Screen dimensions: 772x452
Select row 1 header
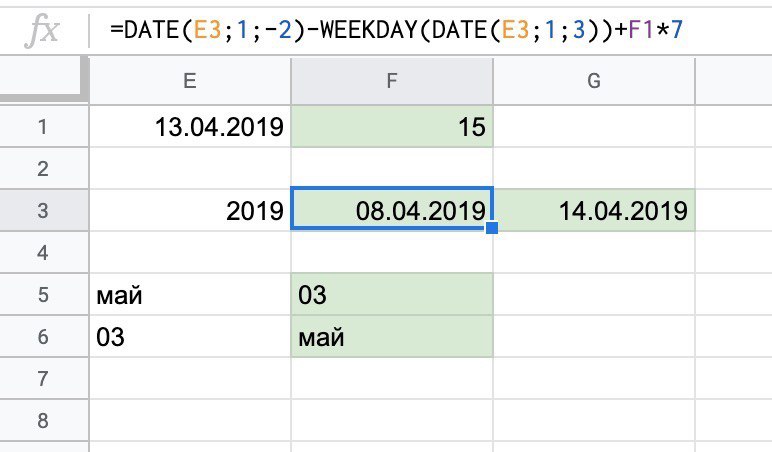coord(44,127)
